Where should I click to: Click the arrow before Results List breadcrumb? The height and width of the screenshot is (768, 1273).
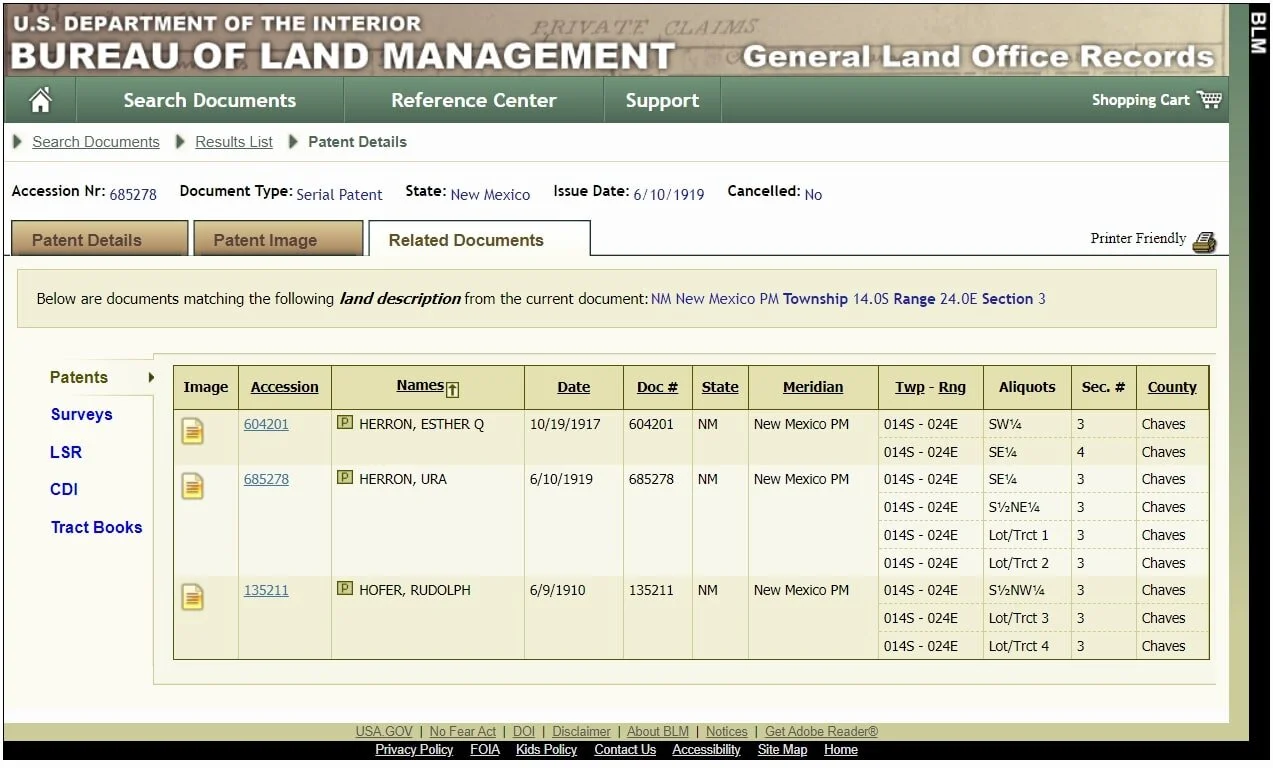point(181,142)
